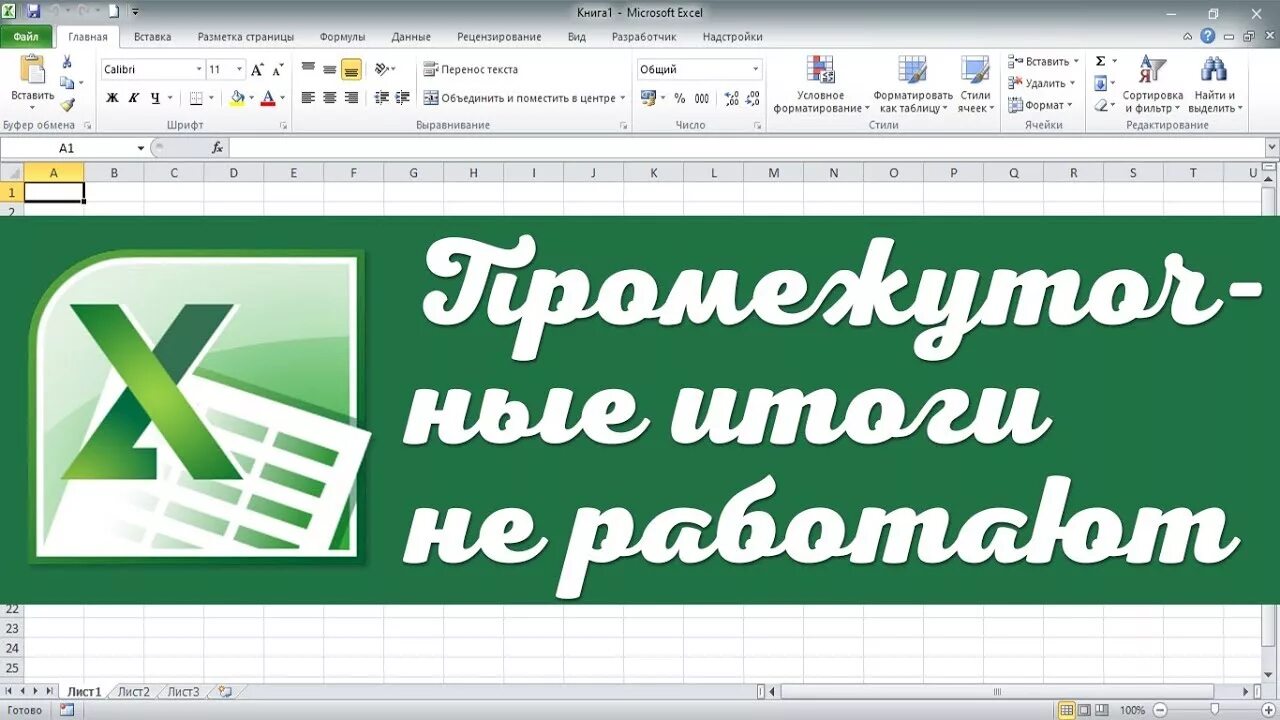The image size is (1280, 720).
Task: Click the Borders icon in Шрифт group
Action: (196, 98)
